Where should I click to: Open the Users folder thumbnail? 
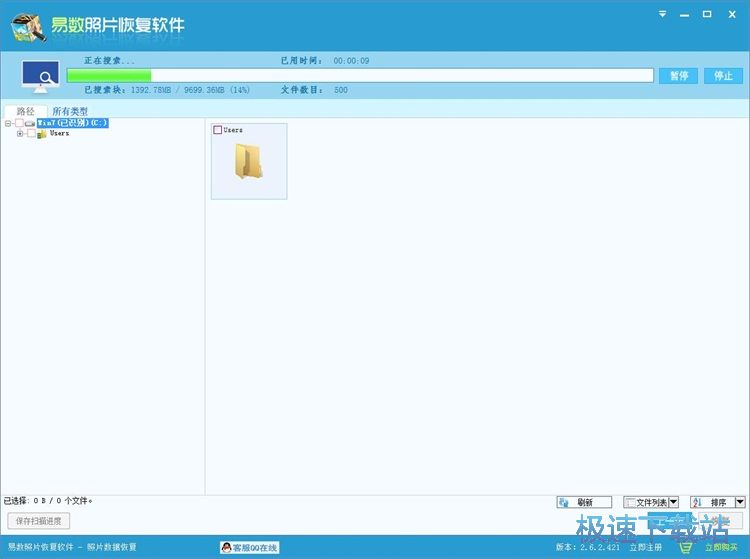[x=249, y=161]
